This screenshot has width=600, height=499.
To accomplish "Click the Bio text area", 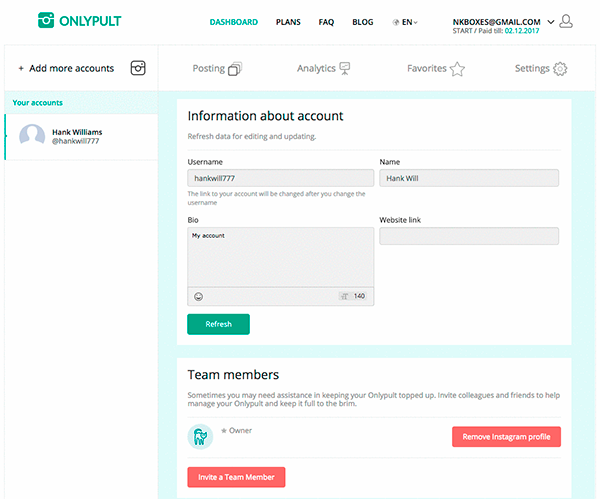I will [280, 257].
